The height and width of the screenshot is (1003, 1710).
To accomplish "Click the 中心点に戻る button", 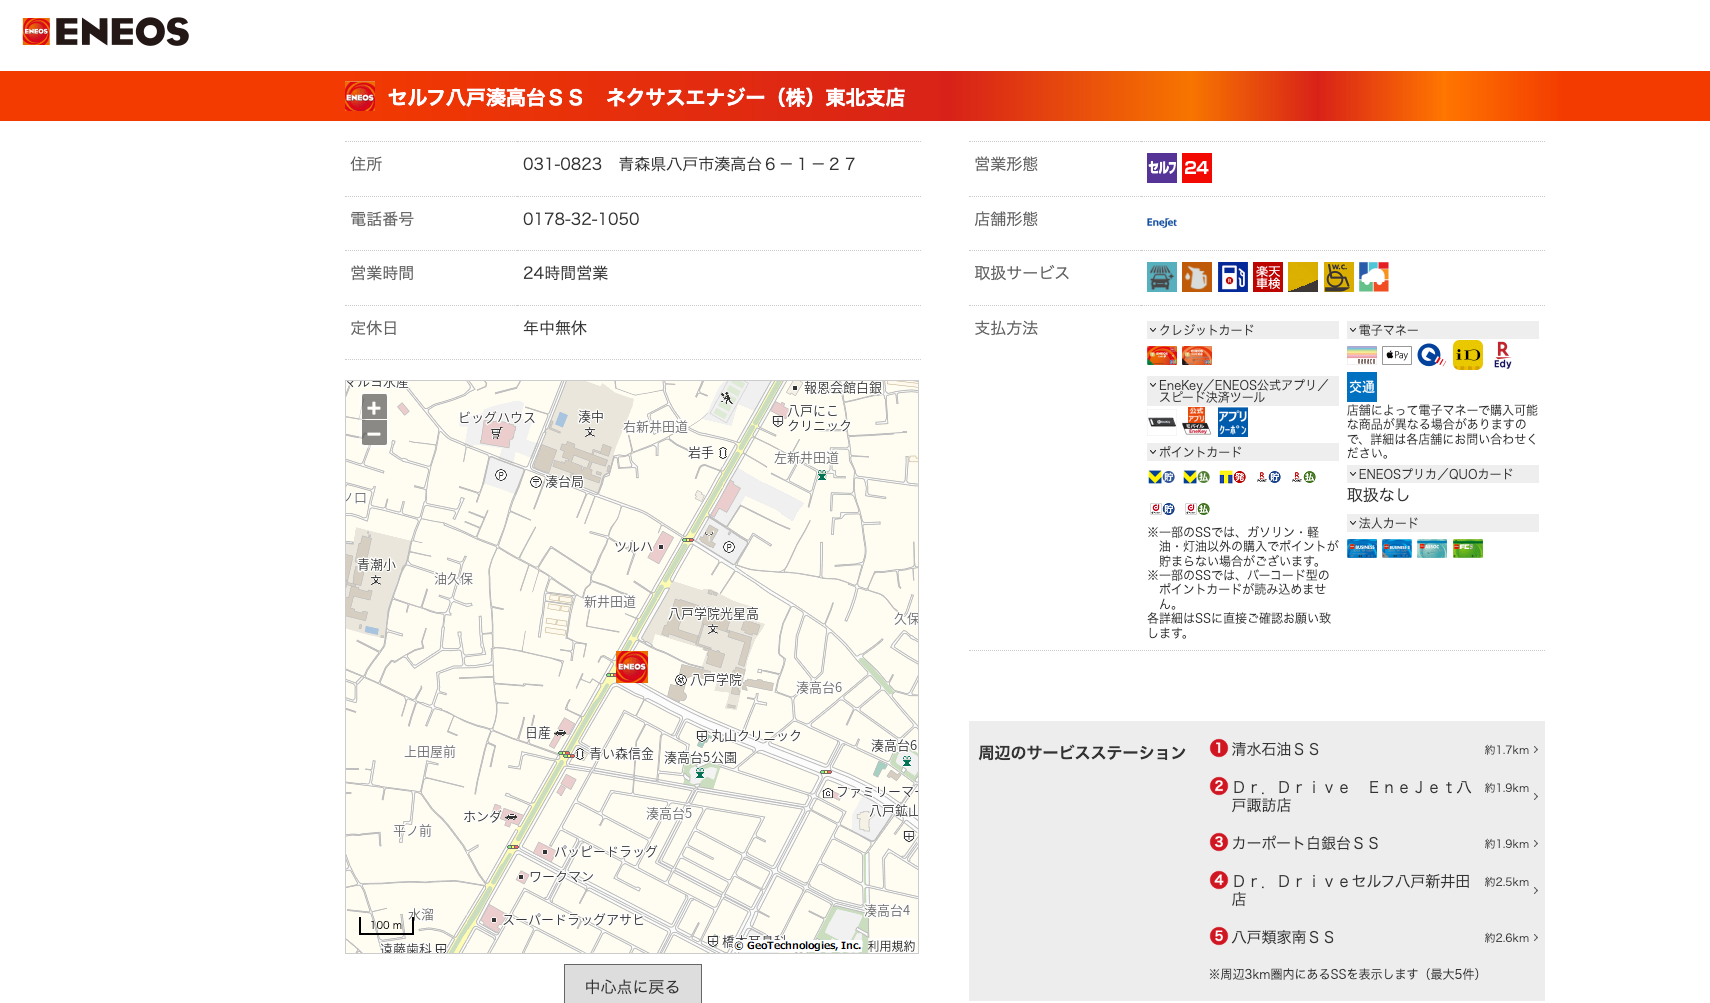I will 632,985.
